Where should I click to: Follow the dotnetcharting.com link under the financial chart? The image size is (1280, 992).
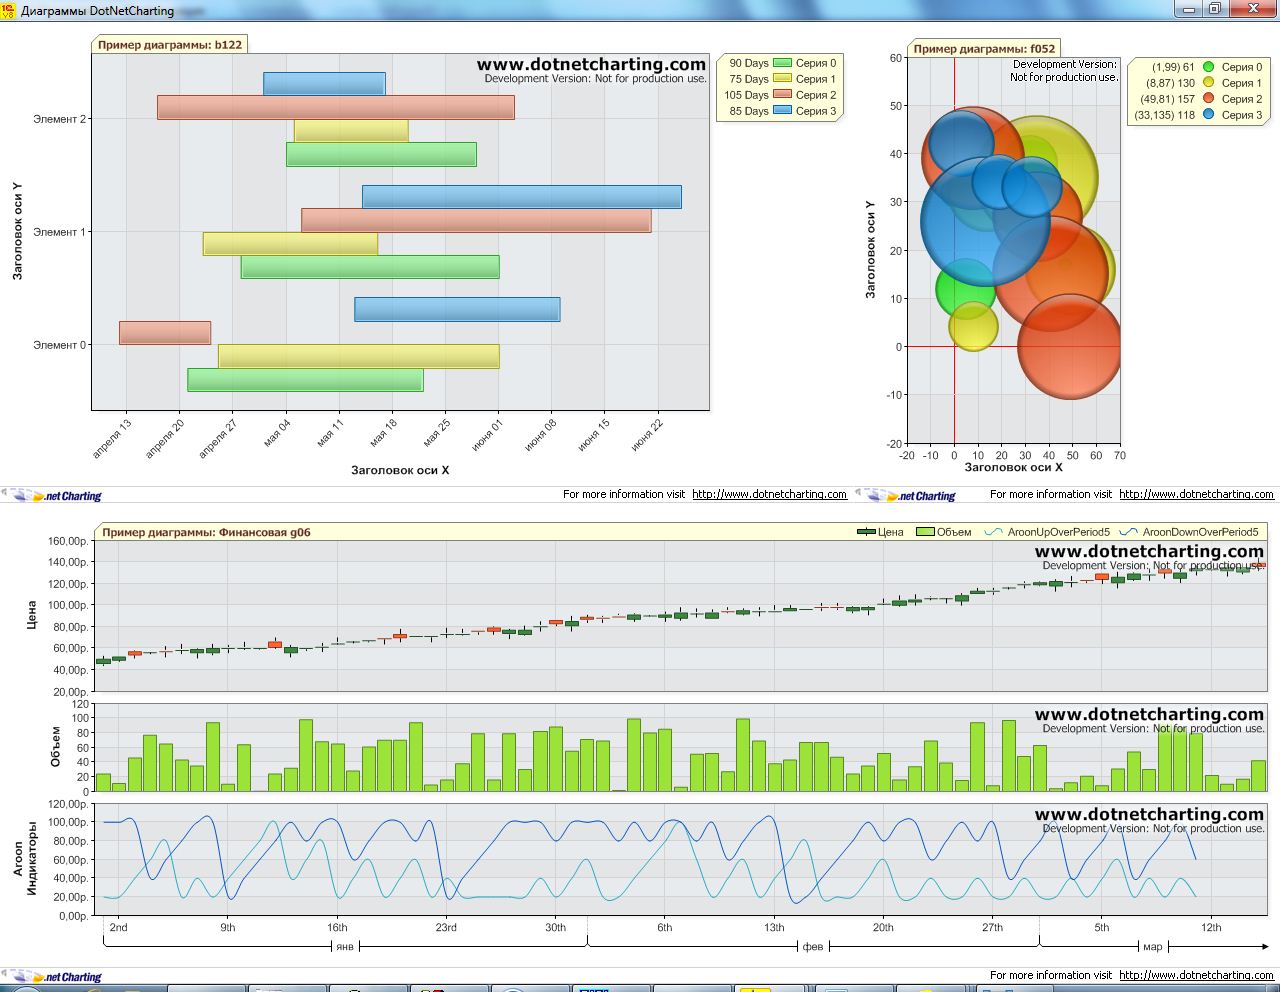[x=1196, y=975]
